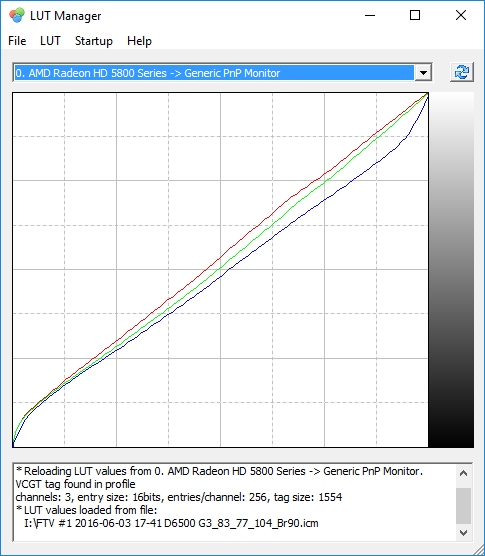485x556 pixels.
Task: Open the Help menu
Action: [x=139, y=41]
